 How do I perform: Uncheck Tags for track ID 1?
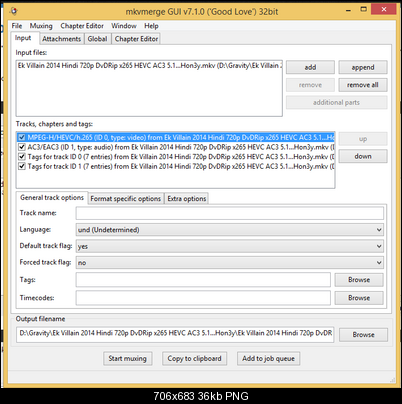click(22, 166)
